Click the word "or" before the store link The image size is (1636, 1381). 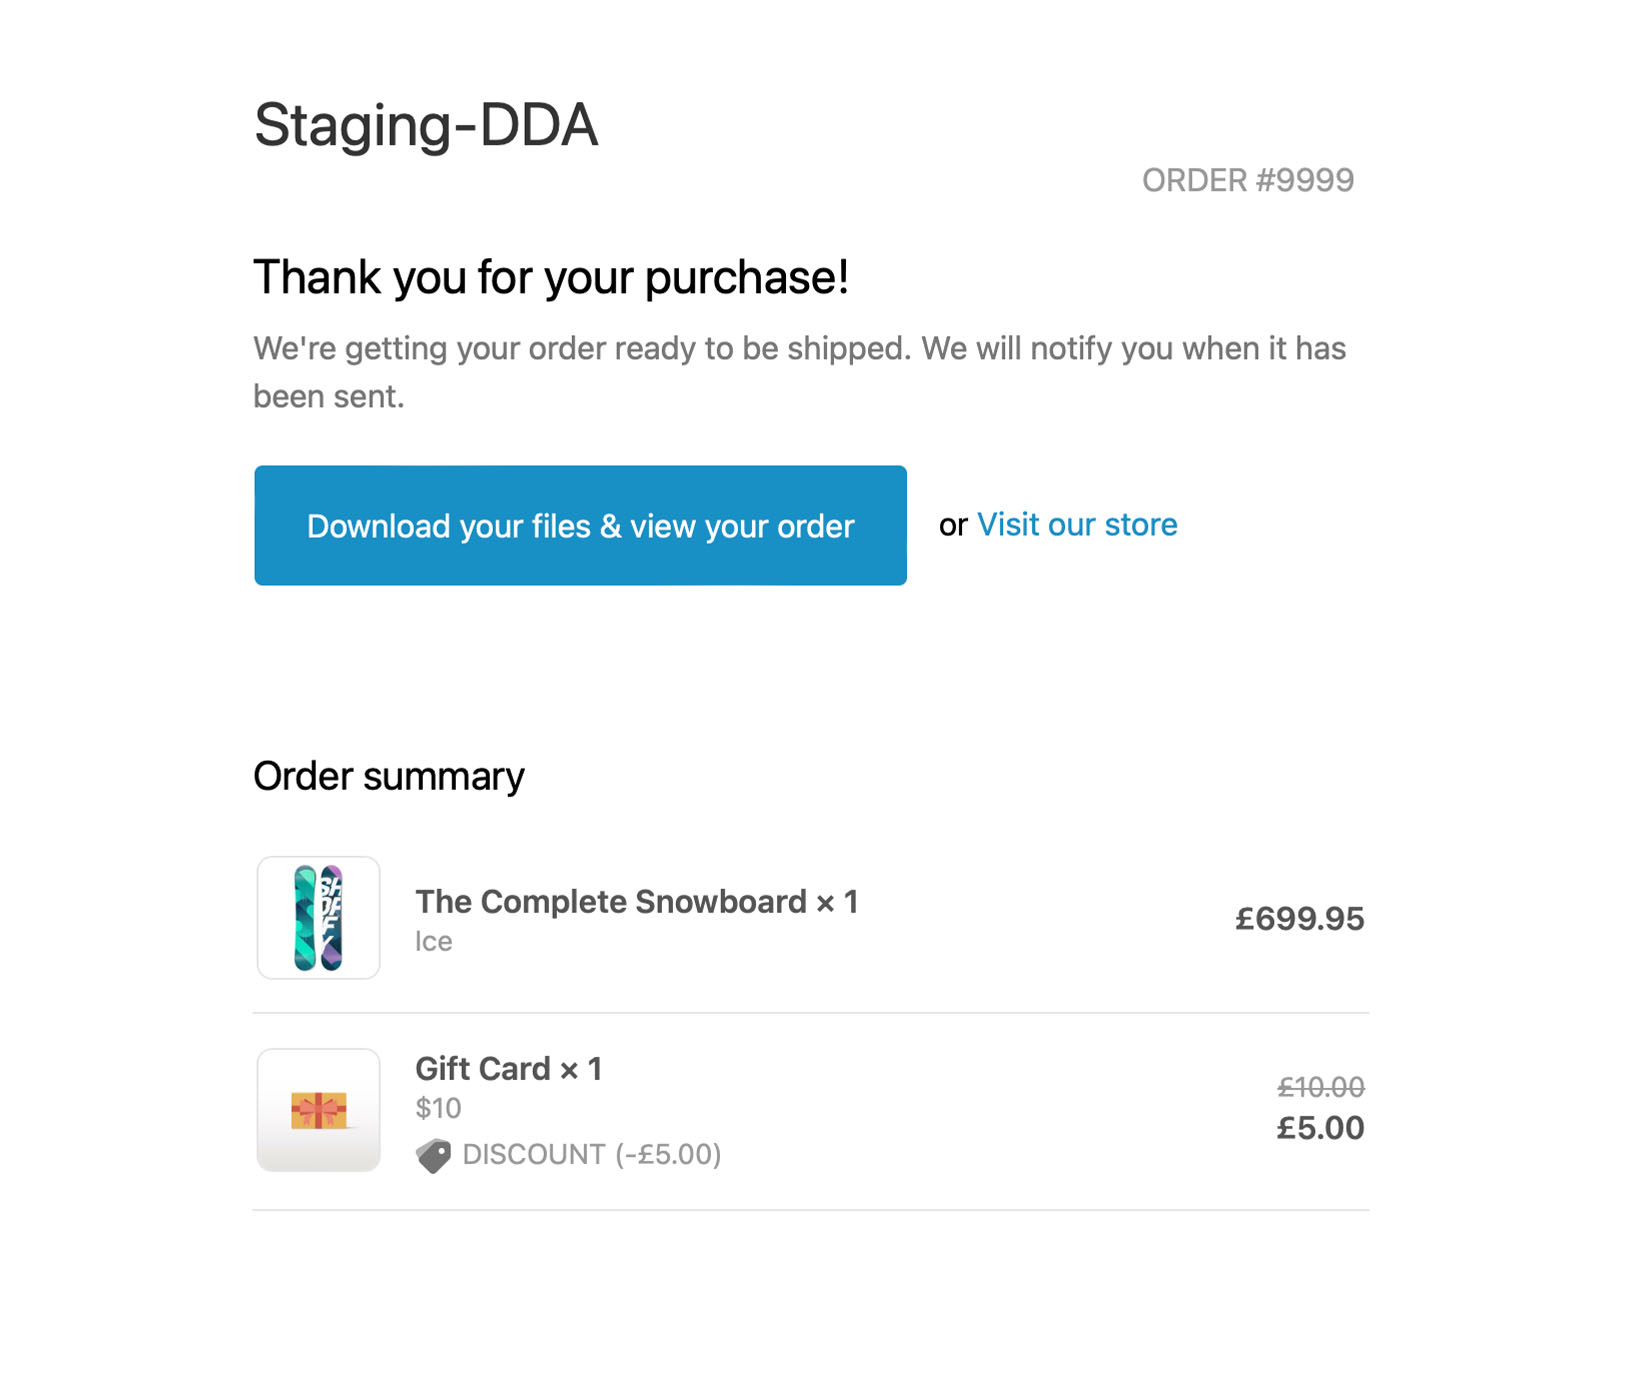(953, 526)
